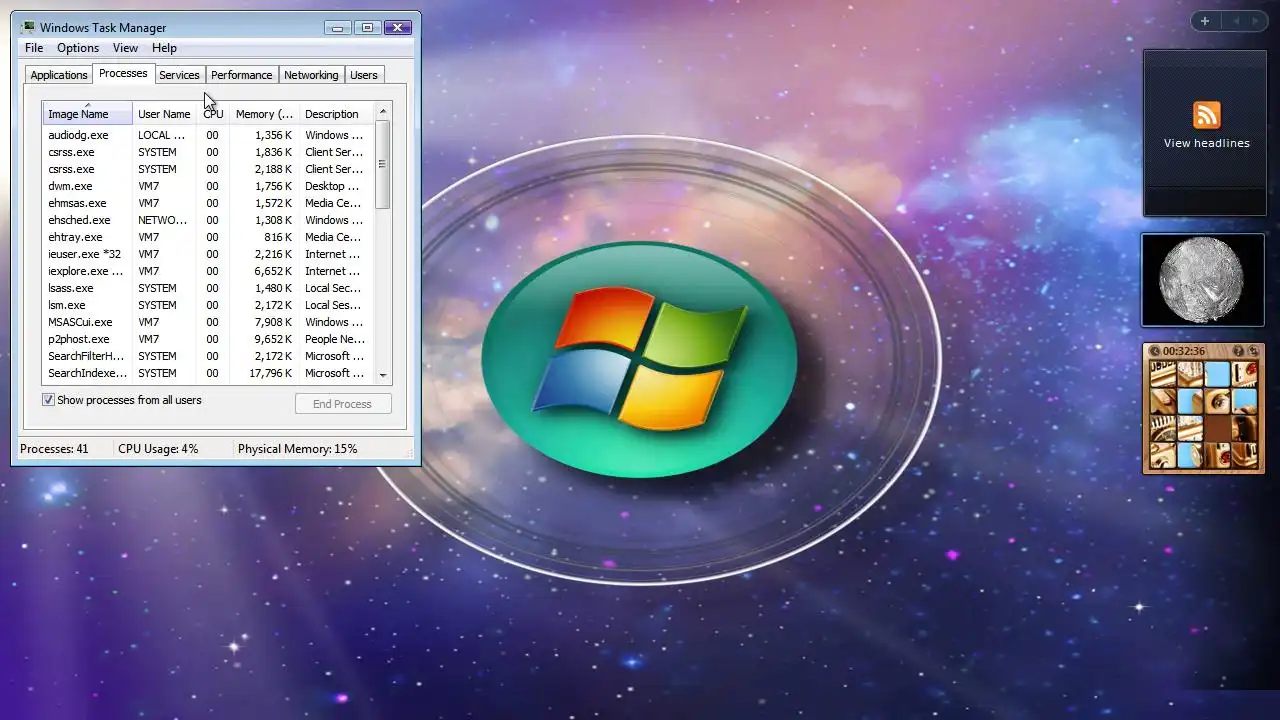This screenshot has height=720, width=1280.
Task: Click 'CPU Usage: 4%' in the status bar
Action: pos(158,449)
